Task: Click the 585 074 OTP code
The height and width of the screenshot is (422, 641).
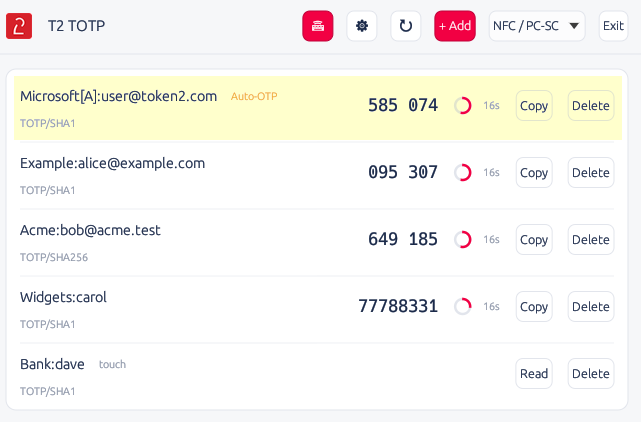Action: click(403, 105)
